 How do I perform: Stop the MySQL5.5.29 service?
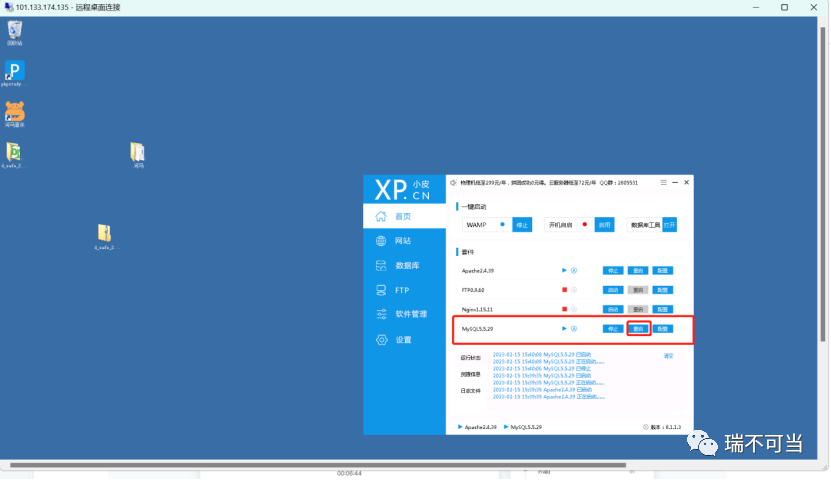click(613, 329)
